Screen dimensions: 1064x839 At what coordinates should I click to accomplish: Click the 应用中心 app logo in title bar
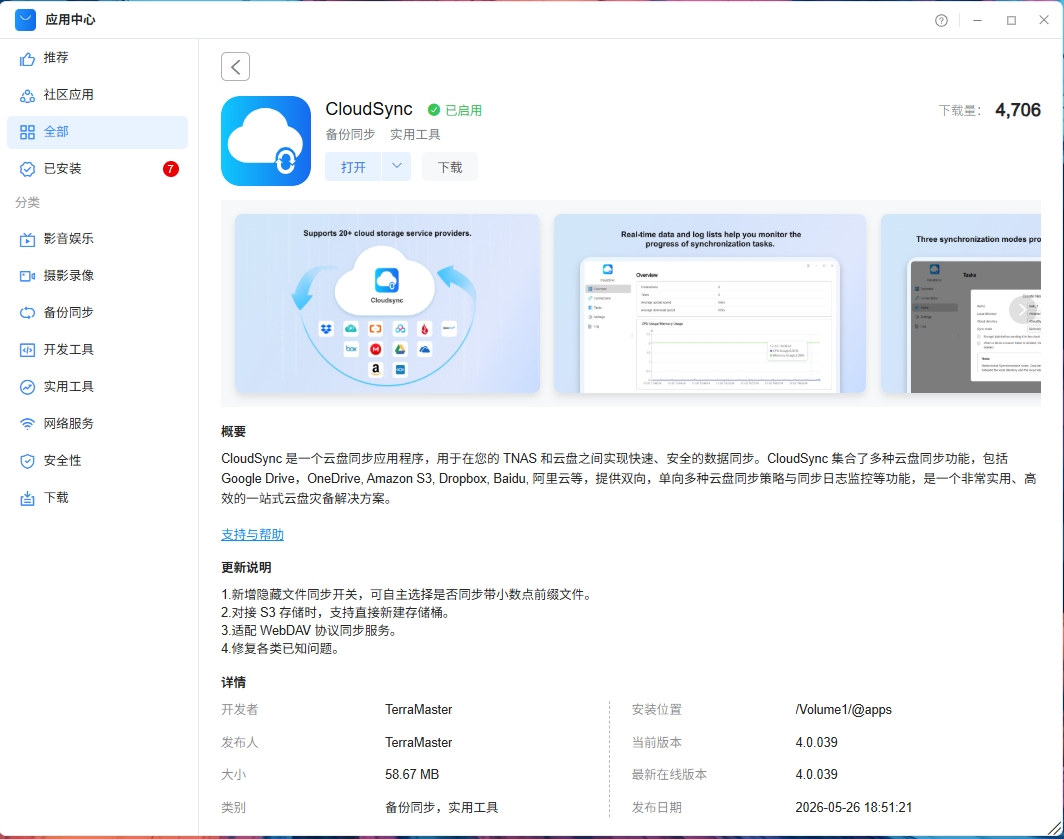[25, 20]
